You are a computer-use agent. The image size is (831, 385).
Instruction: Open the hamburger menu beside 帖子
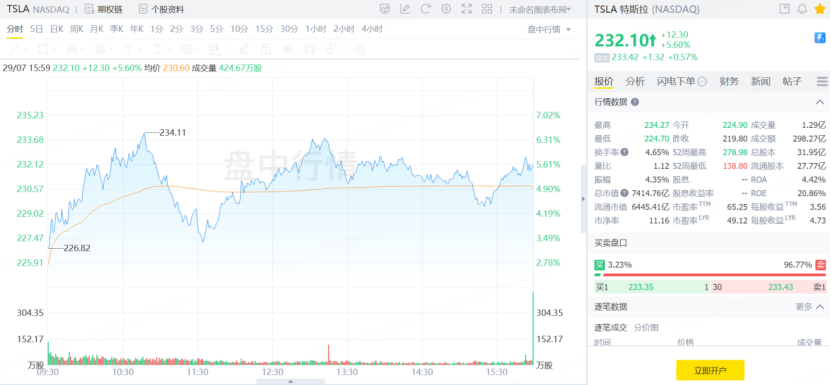click(x=822, y=82)
